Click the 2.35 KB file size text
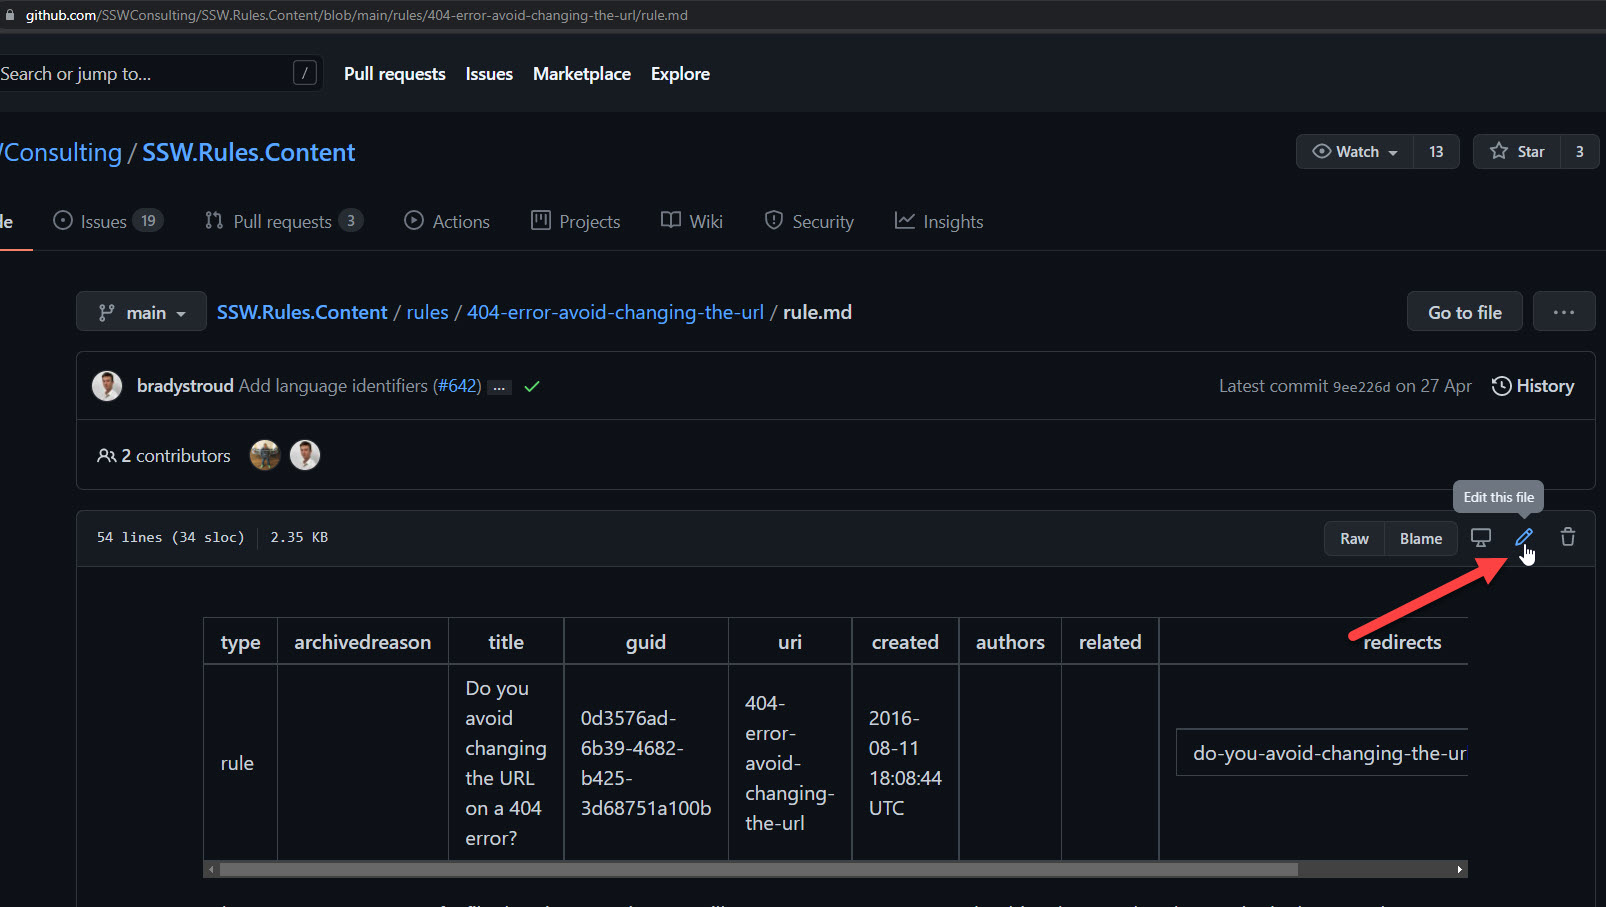This screenshot has height=907, width=1606. click(x=299, y=537)
